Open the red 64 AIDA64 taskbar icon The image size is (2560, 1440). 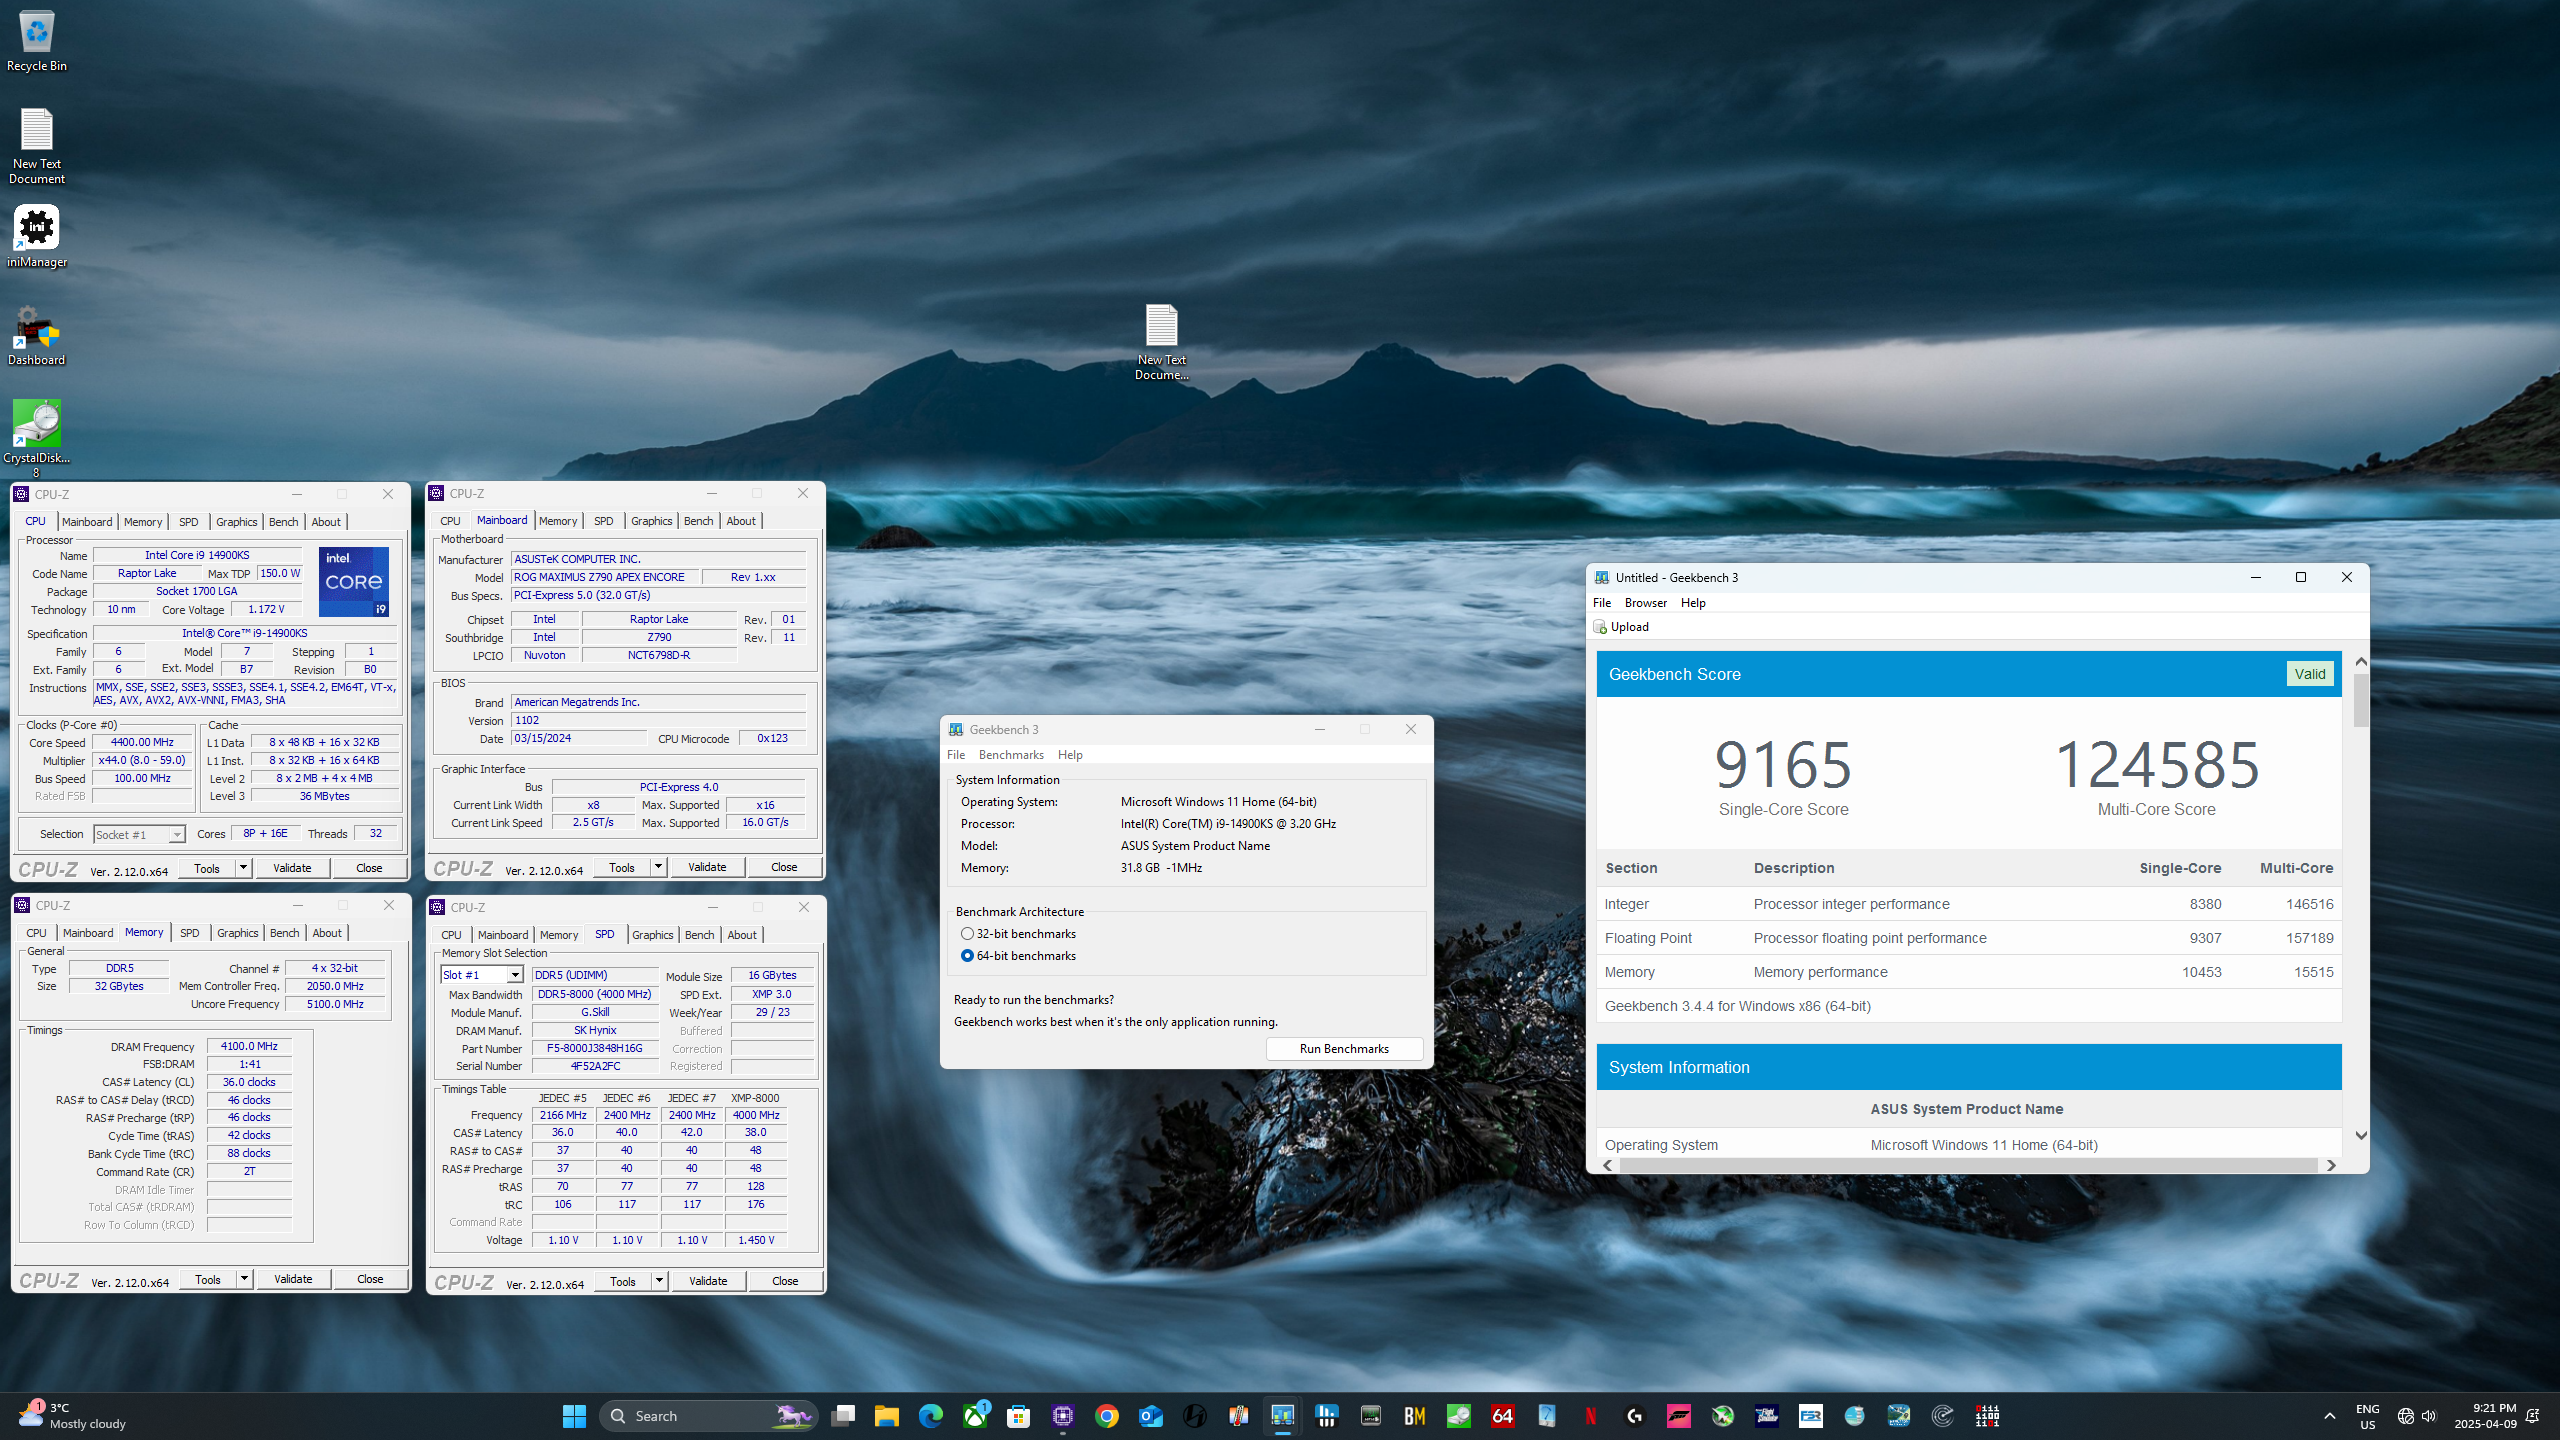tap(1503, 1416)
